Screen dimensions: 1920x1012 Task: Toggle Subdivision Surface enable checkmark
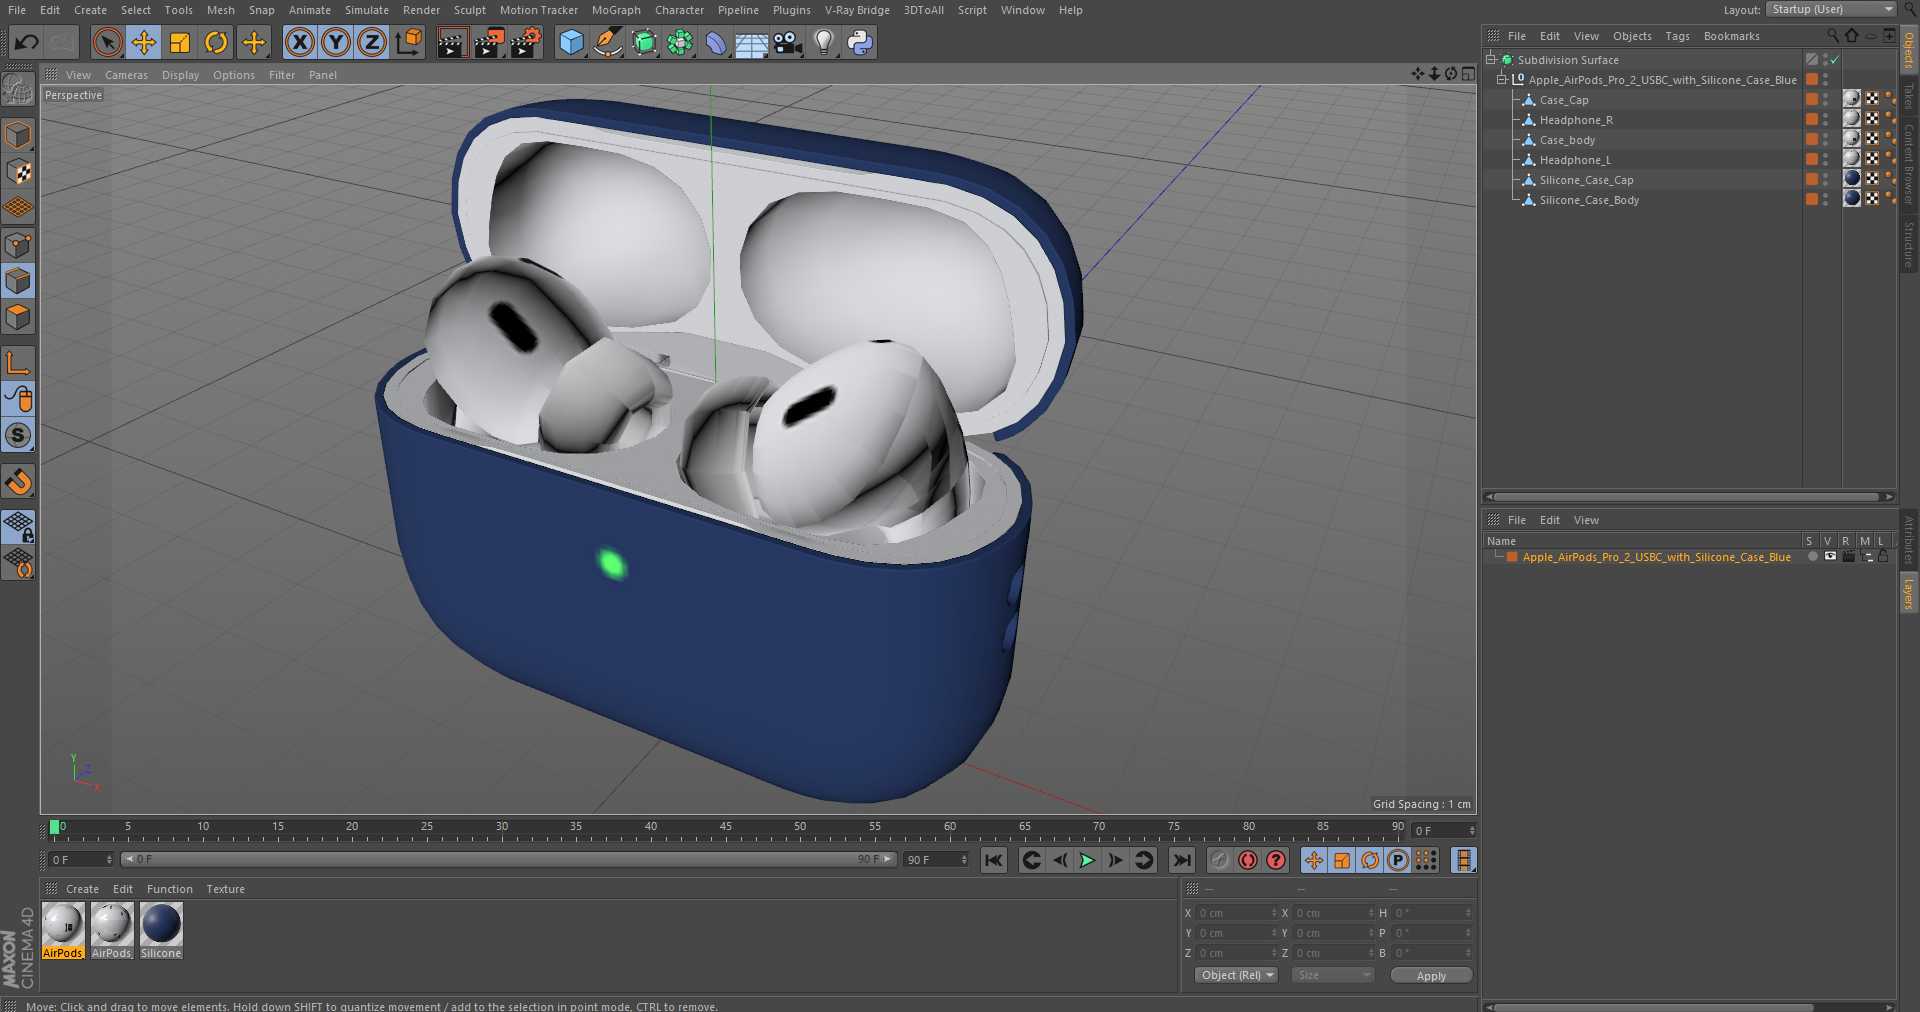pyautogui.click(x=1834, y=60)
